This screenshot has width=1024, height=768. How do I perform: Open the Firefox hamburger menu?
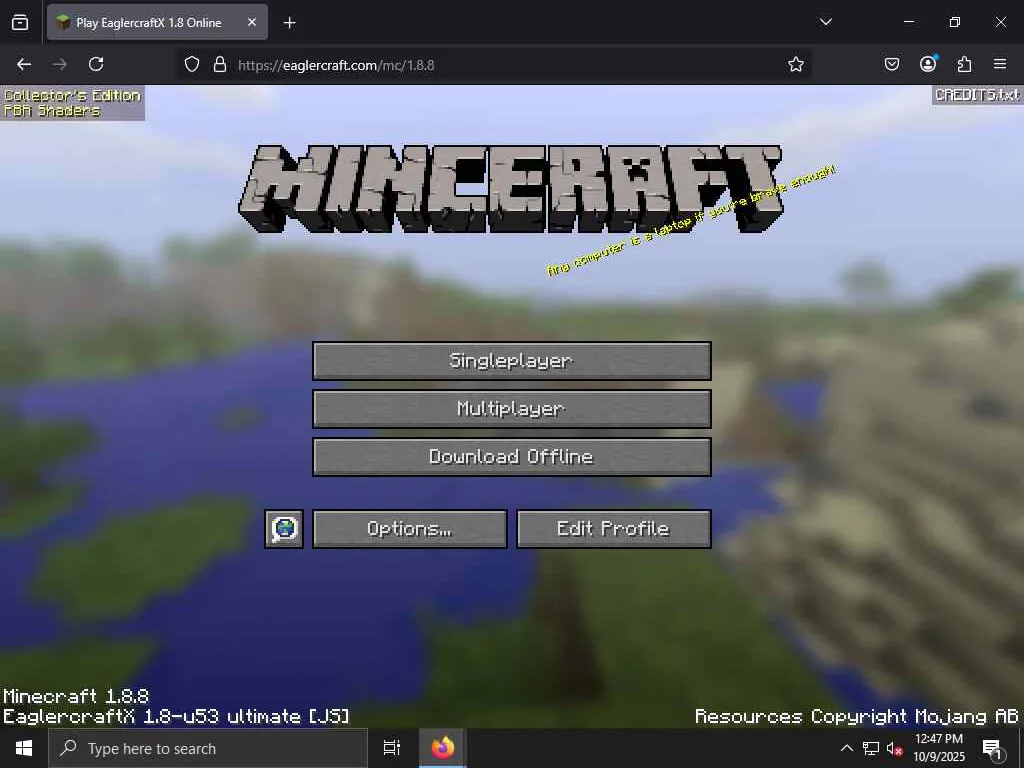(x=1000, y=64)
